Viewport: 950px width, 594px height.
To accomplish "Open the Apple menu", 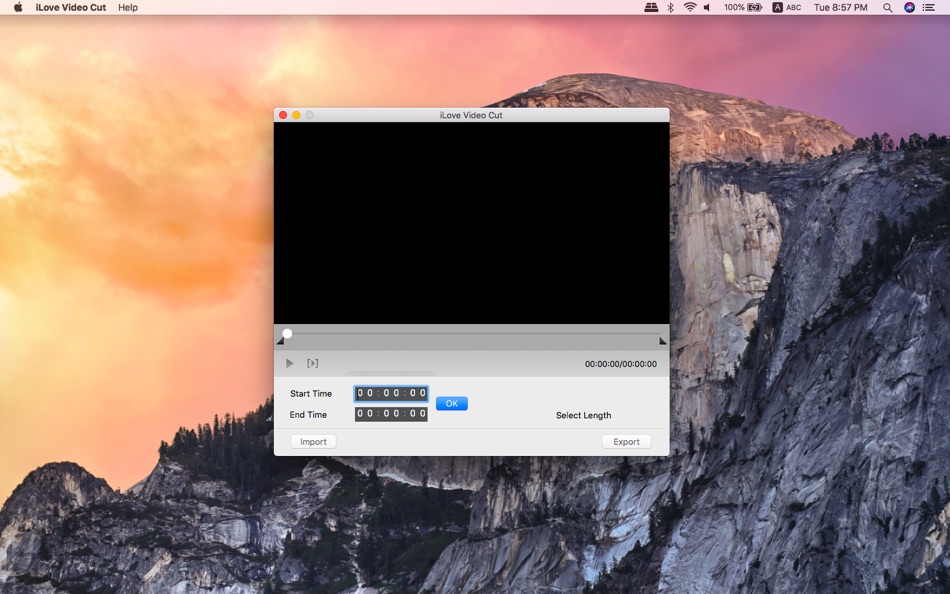I will point(18,7).
